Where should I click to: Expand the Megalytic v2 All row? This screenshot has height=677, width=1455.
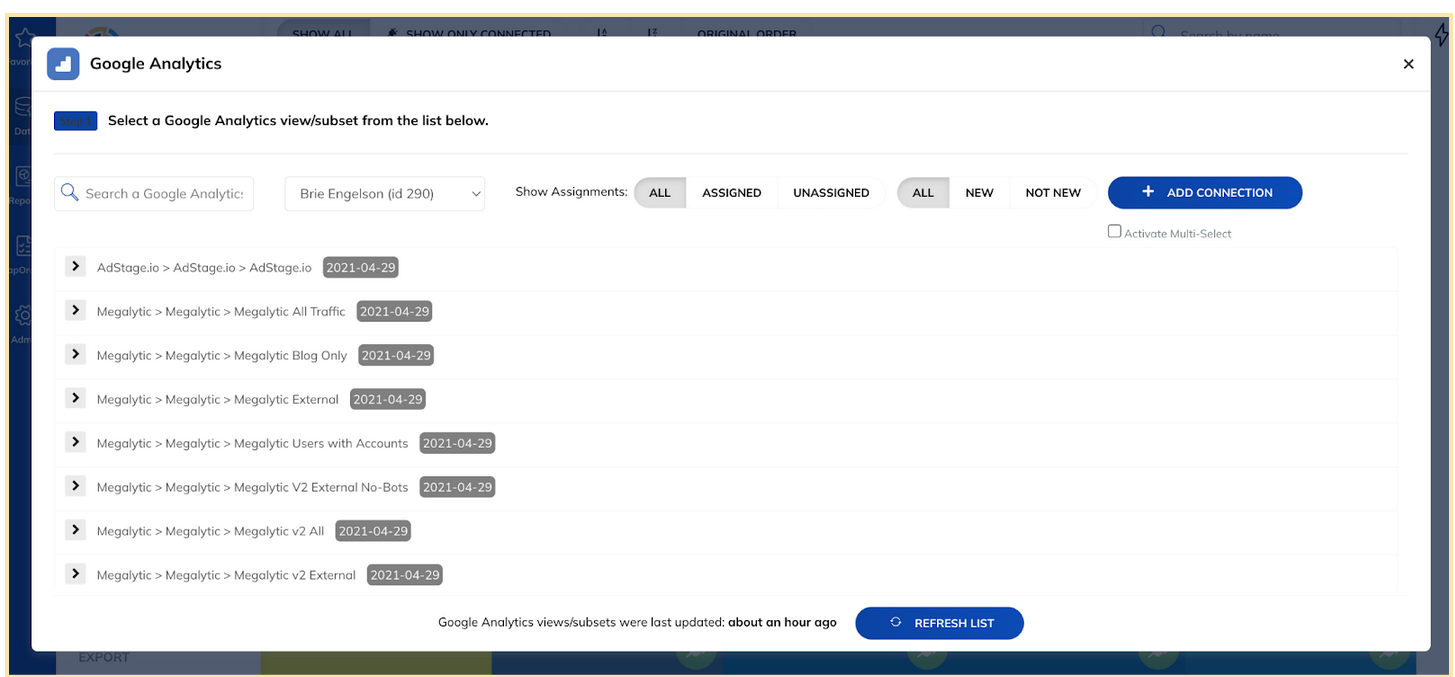75,530
